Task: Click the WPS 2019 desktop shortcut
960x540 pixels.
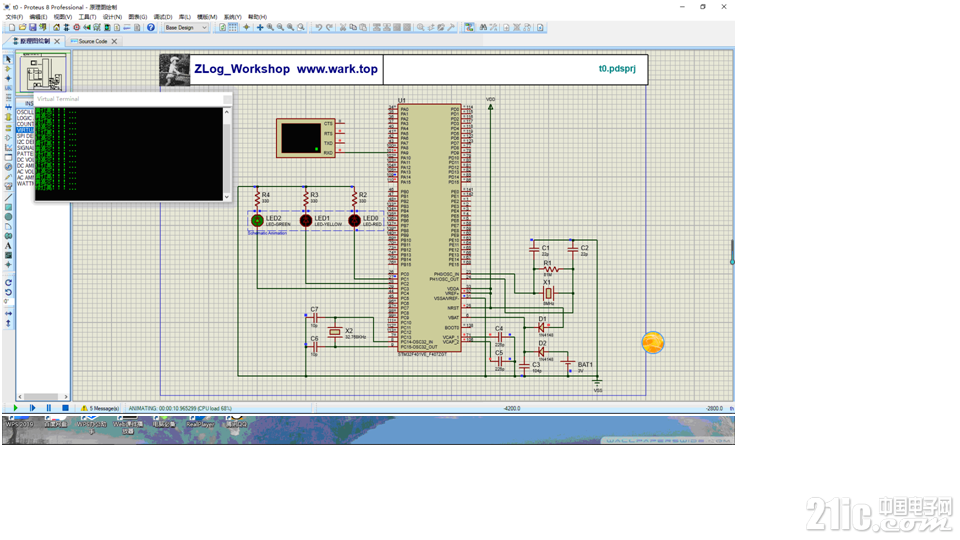Action: [19, 424]
